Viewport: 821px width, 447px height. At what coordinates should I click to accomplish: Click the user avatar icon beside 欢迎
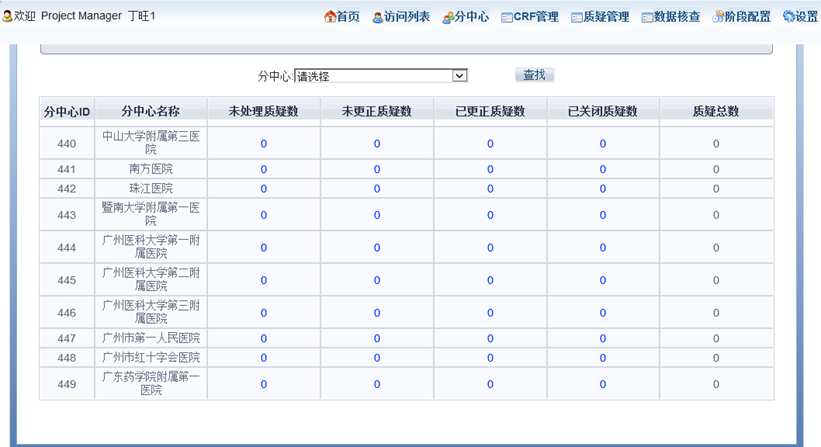pos(7,16)
